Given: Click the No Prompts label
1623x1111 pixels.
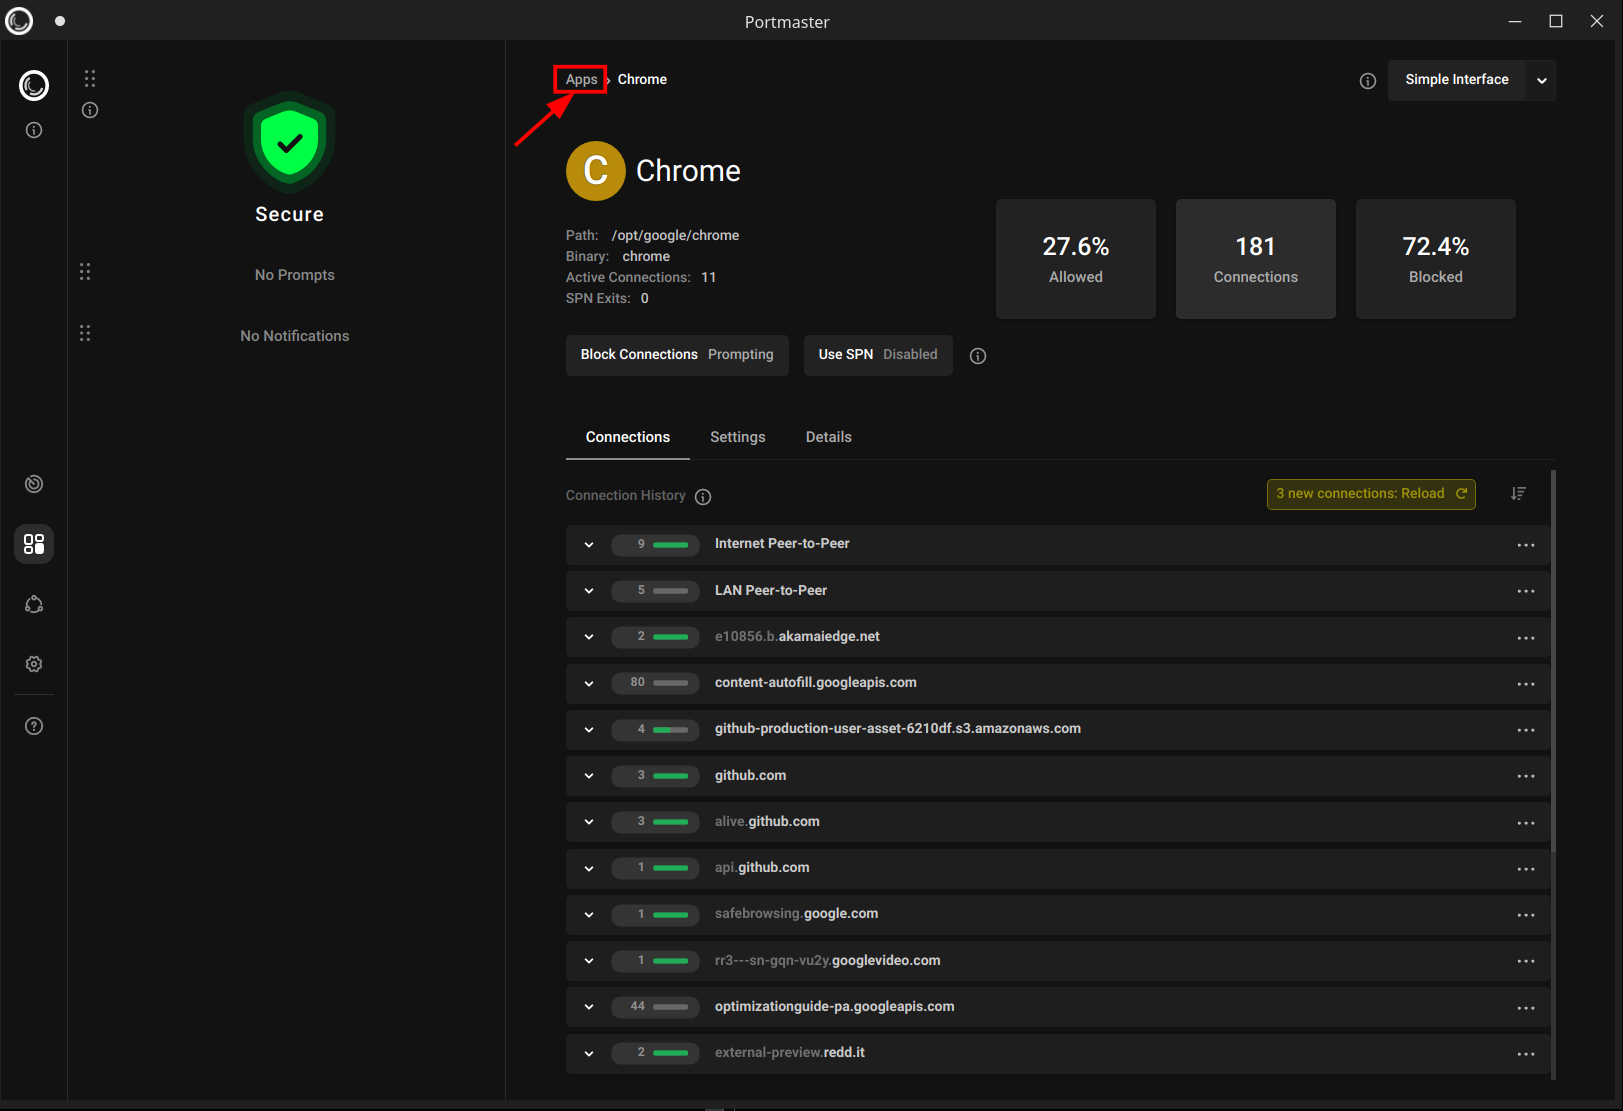Looking at the screenshot, I should pos(295,275).
